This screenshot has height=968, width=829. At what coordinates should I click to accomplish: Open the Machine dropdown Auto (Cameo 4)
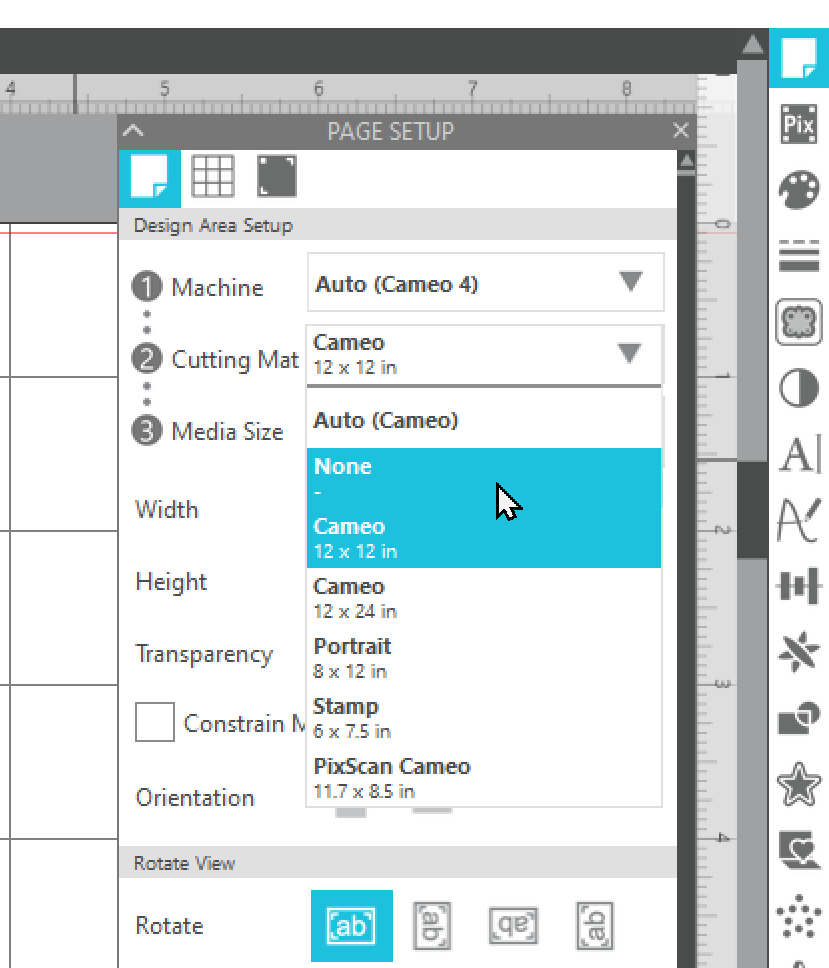pyautogui.click(x=485, y=283)
